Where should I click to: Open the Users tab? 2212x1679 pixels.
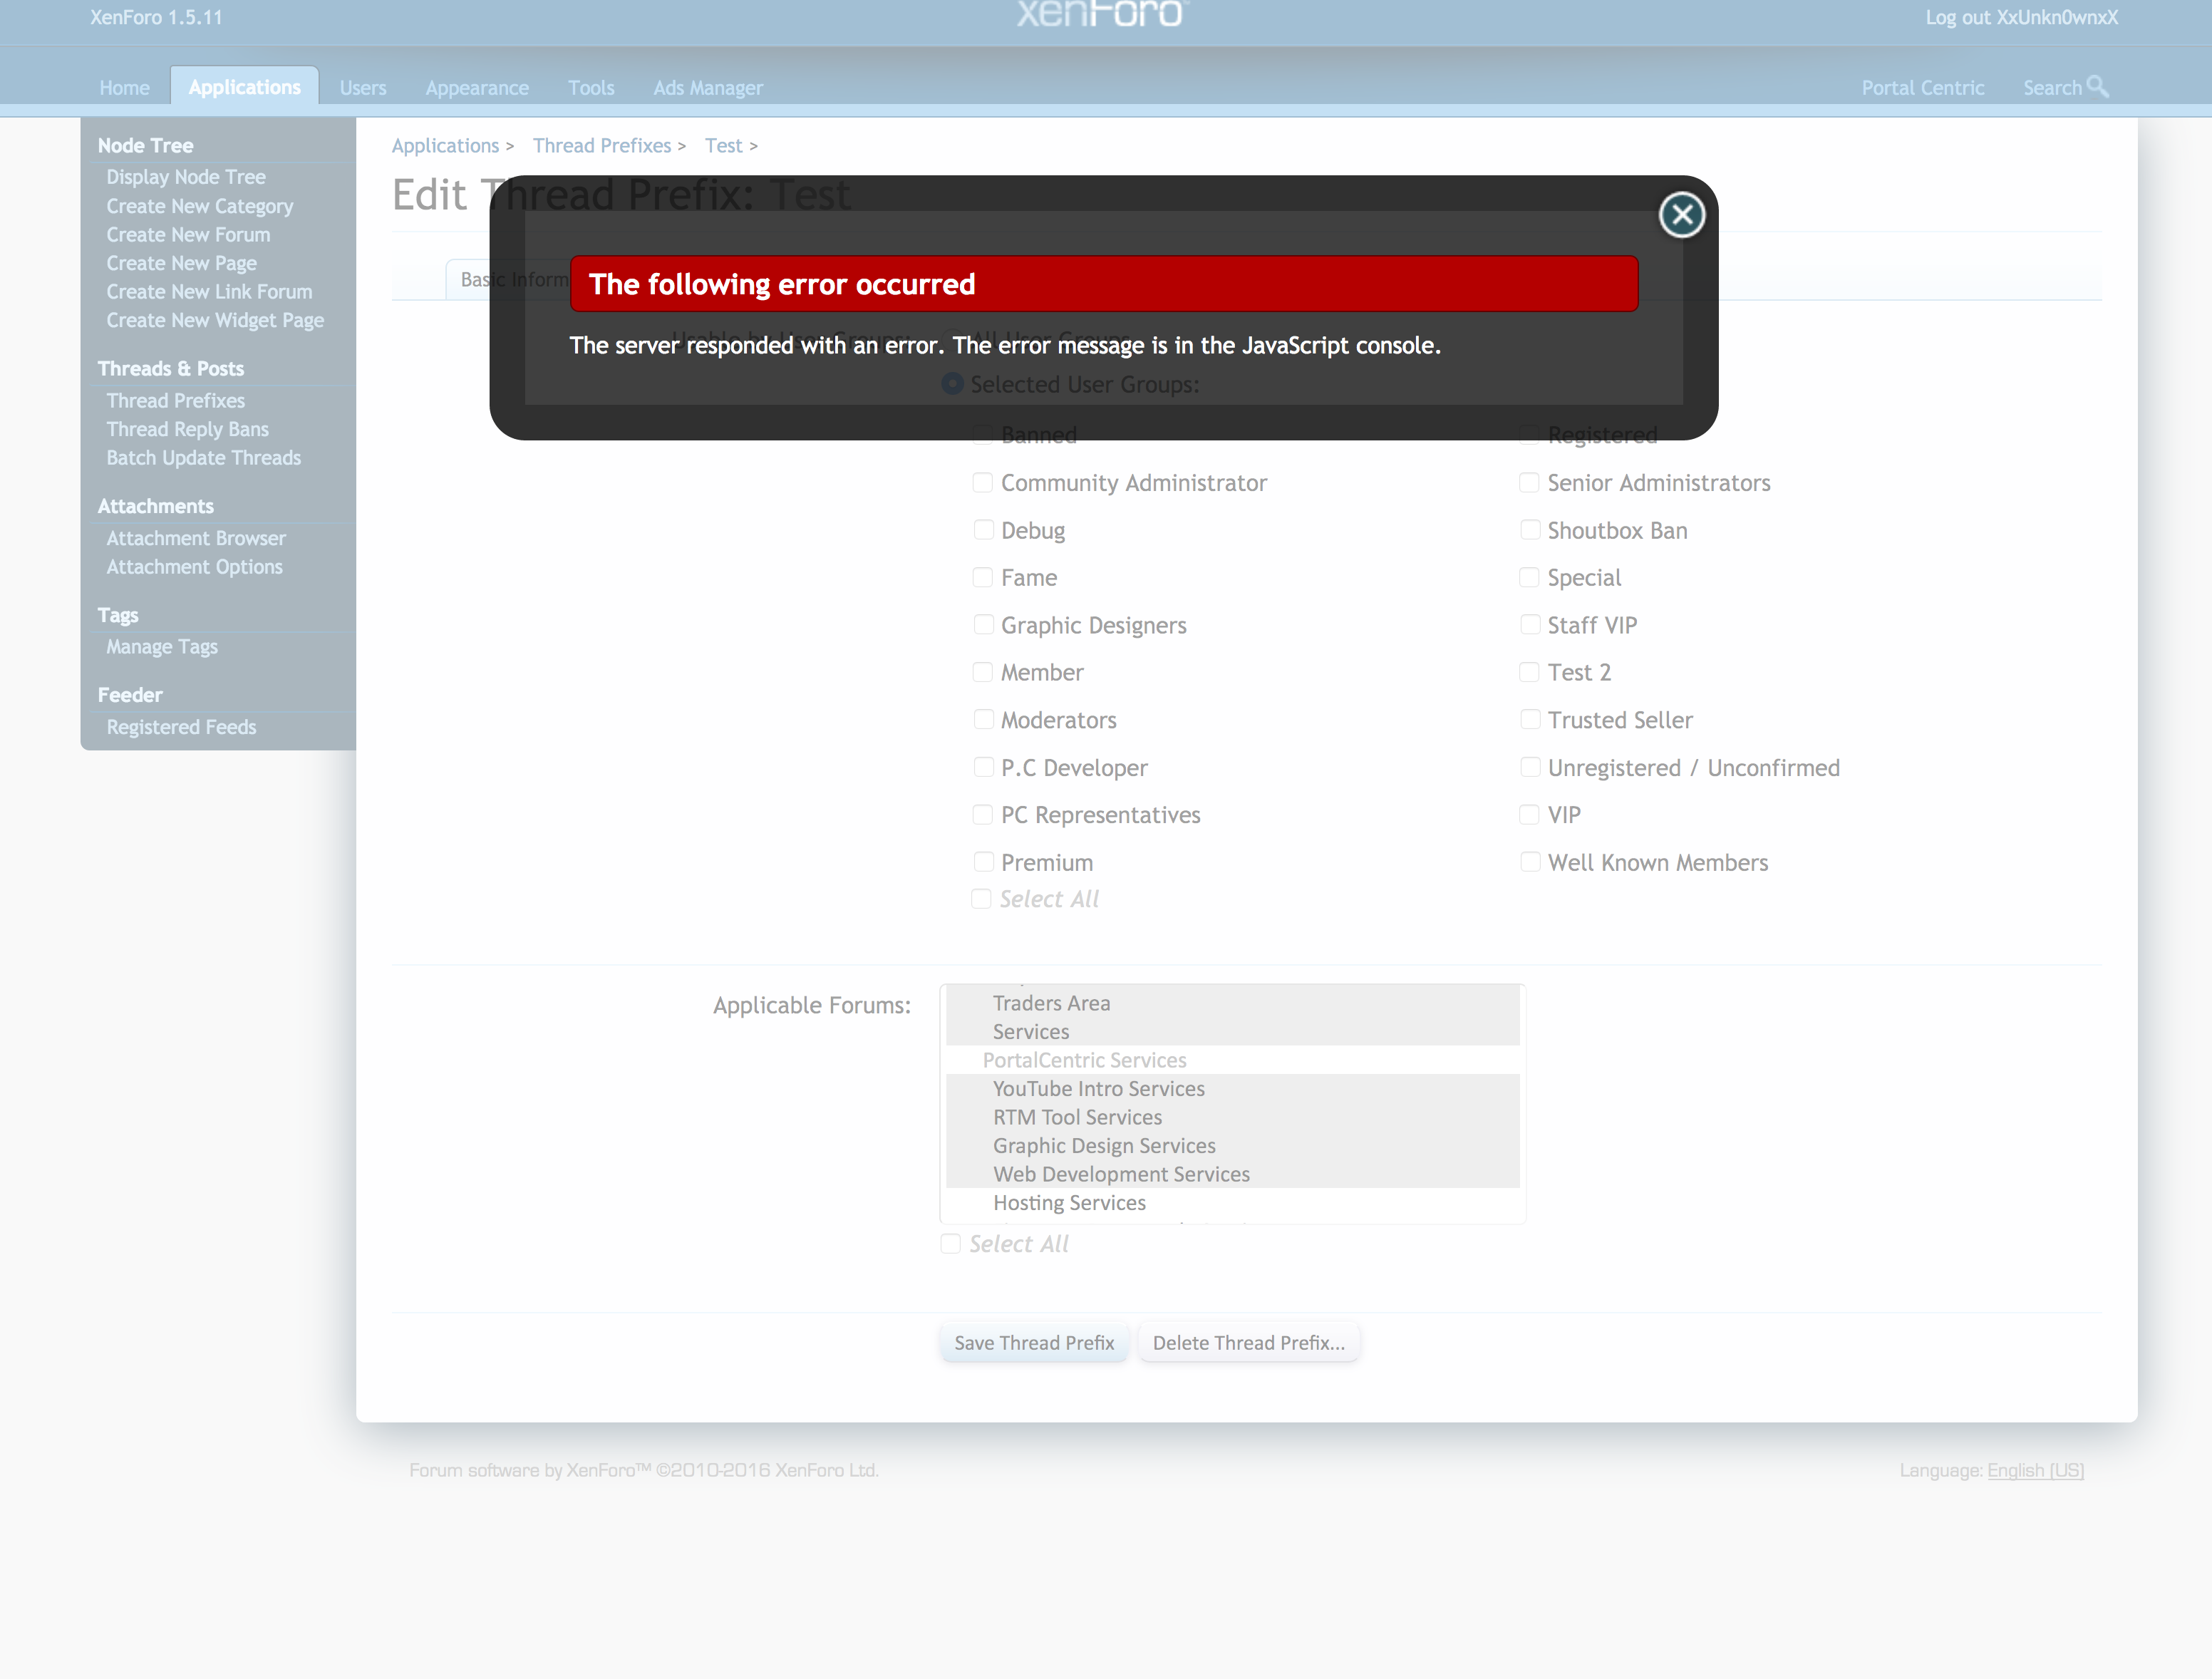coord(362,88)
